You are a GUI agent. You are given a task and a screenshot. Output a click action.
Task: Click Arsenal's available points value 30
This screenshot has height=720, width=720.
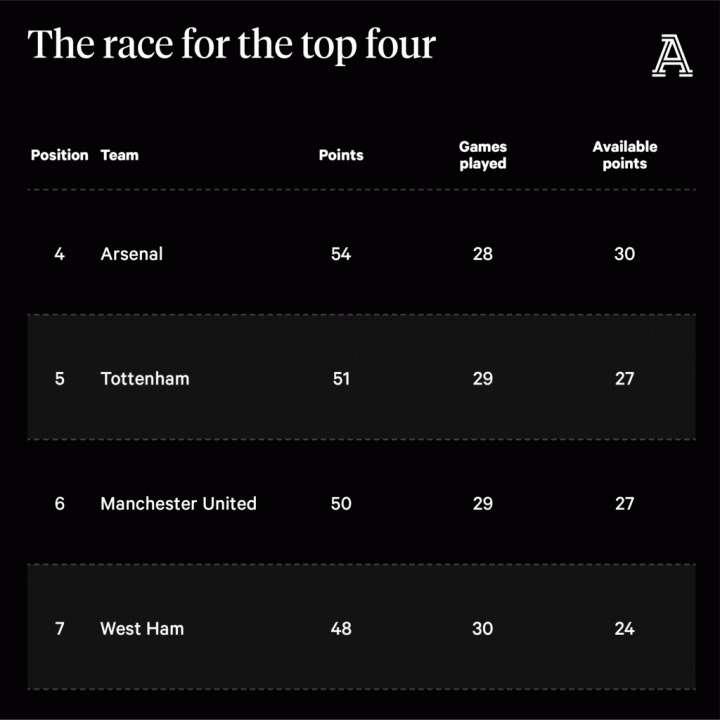[x=625, y=254]
